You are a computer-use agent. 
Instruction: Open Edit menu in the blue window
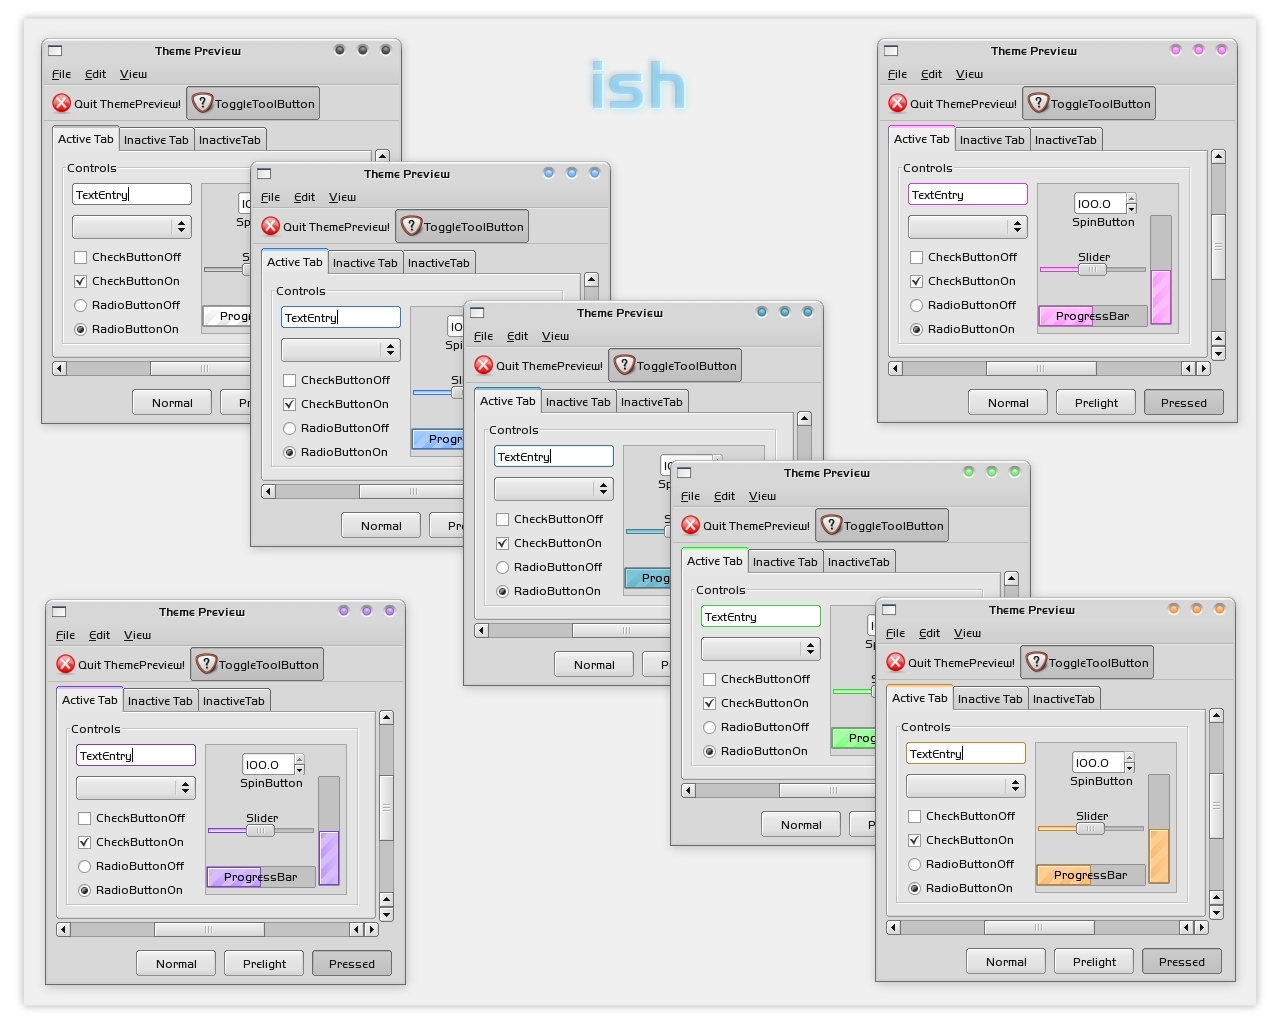point(304,197)
